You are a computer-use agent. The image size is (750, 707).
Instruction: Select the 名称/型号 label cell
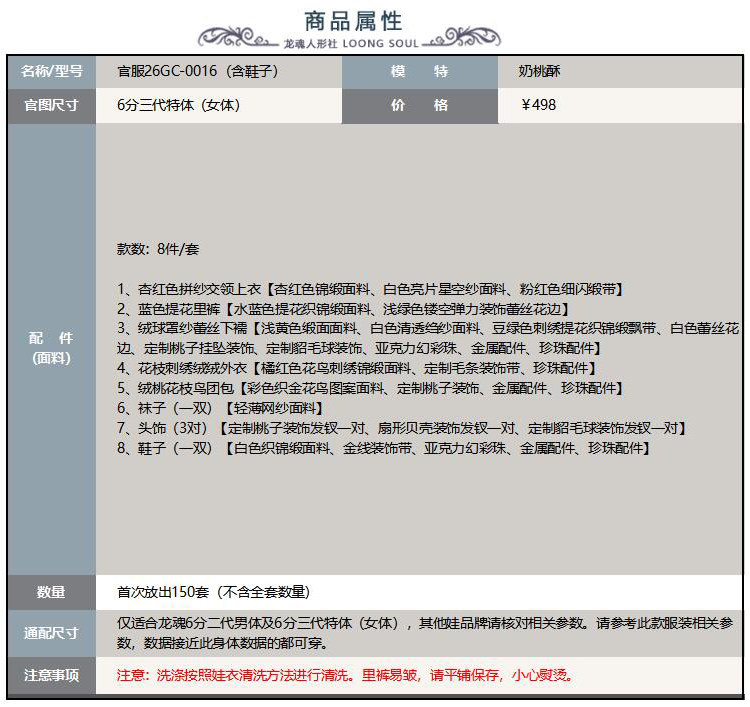click(x=52, y=71)
